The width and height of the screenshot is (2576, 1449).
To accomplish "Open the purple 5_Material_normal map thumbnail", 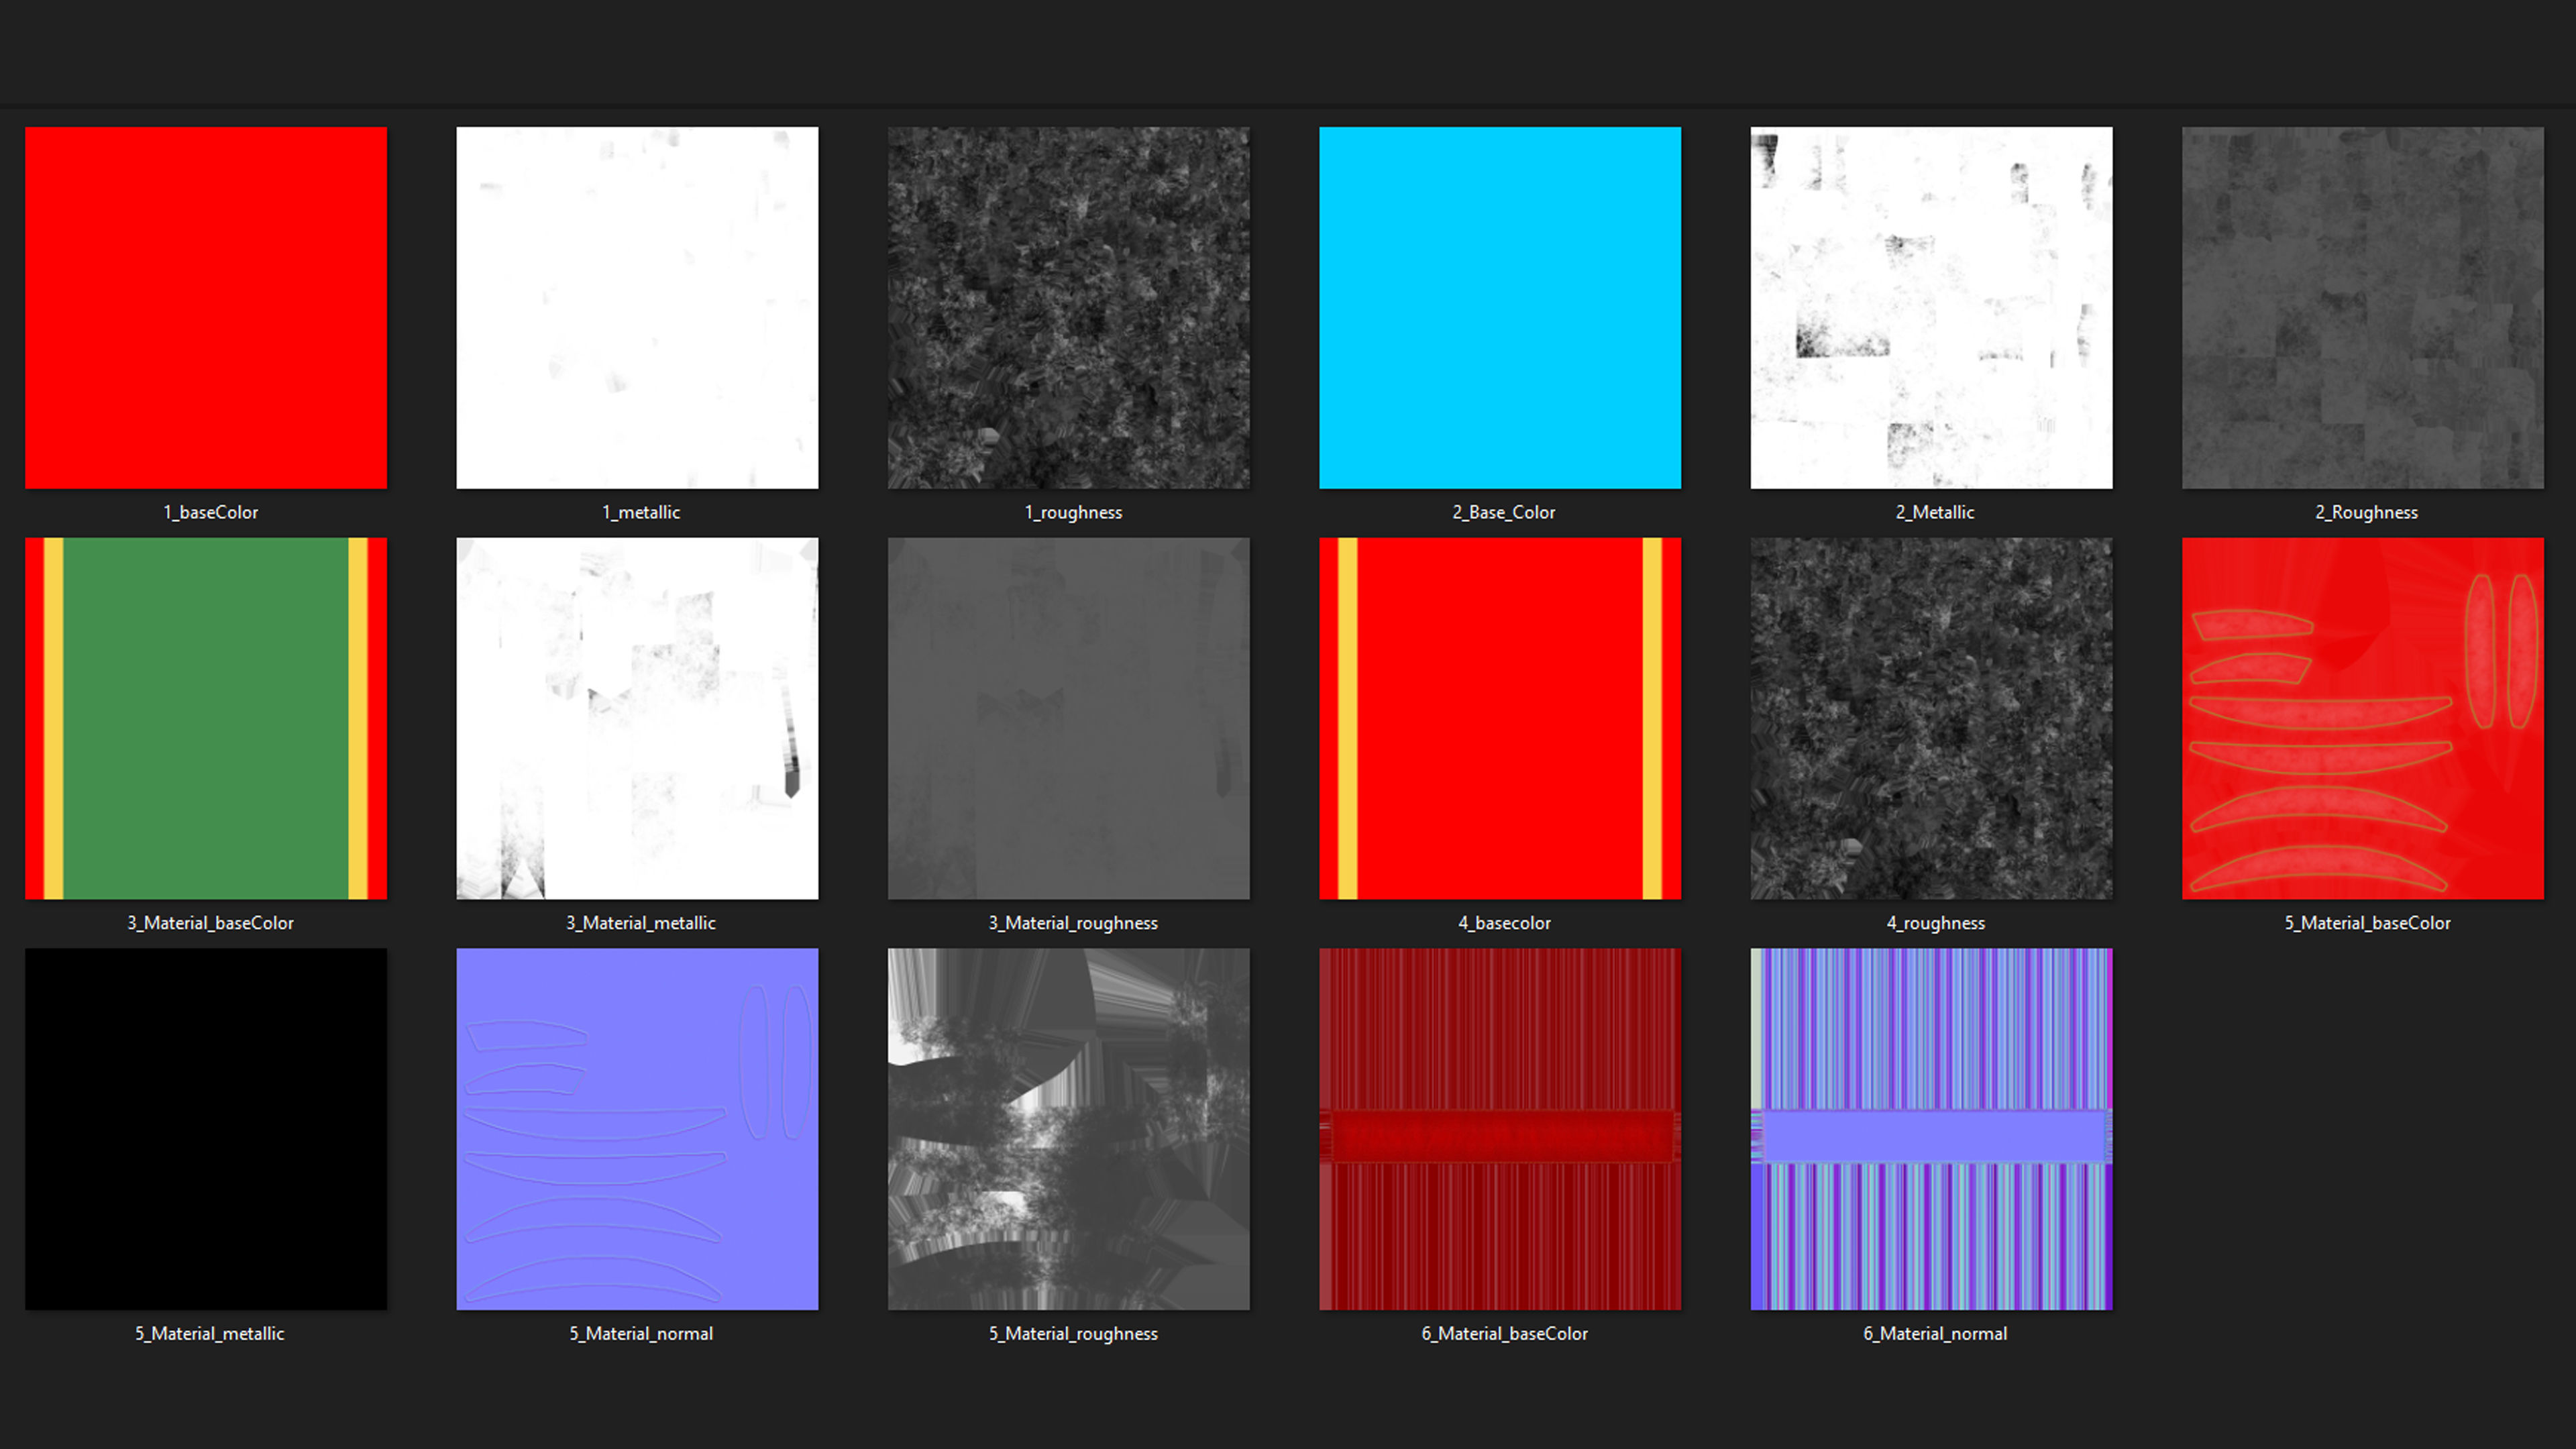I will click(x=637, y=1129).
